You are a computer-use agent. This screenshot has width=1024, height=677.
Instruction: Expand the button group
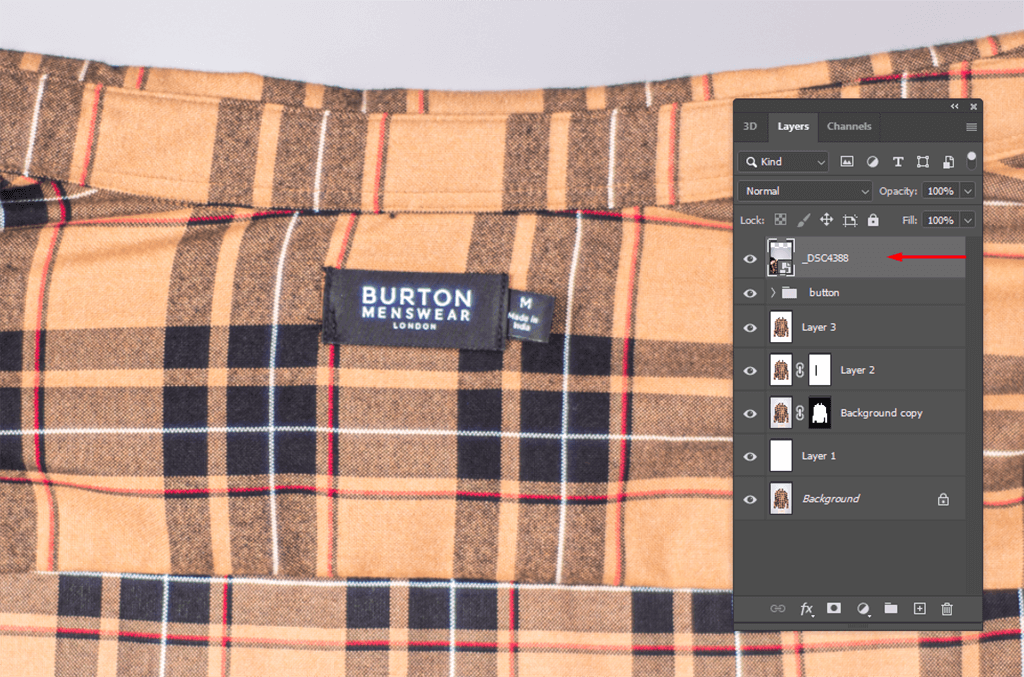[773, 292]
